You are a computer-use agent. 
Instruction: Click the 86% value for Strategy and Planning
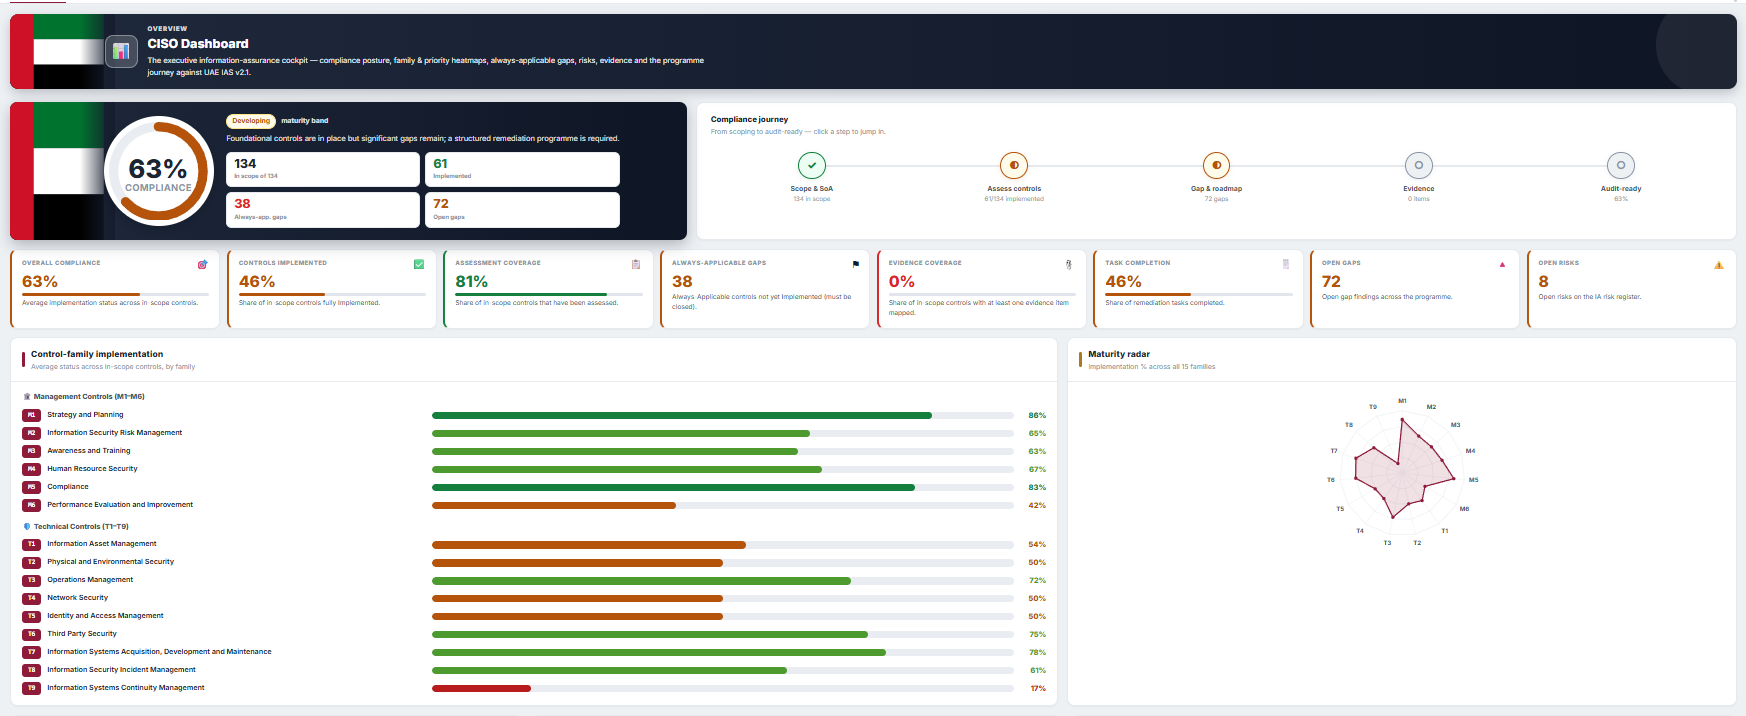(x=1037, y=415)
